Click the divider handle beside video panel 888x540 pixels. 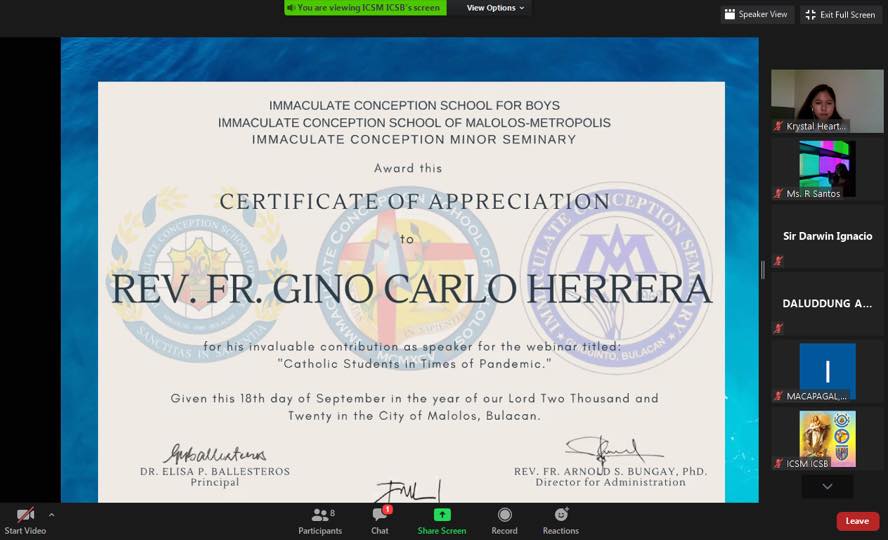tap(763, 270)
